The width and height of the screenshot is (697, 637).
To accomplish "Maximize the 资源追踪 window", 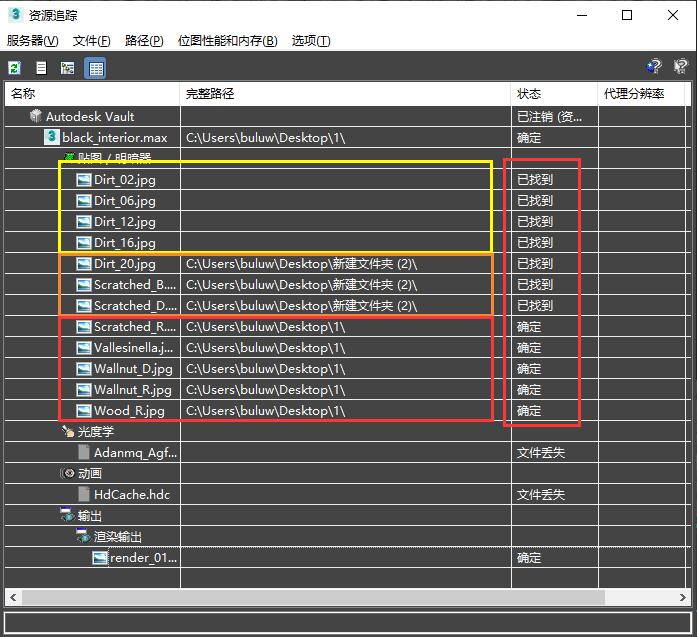I will coord(627,15).
